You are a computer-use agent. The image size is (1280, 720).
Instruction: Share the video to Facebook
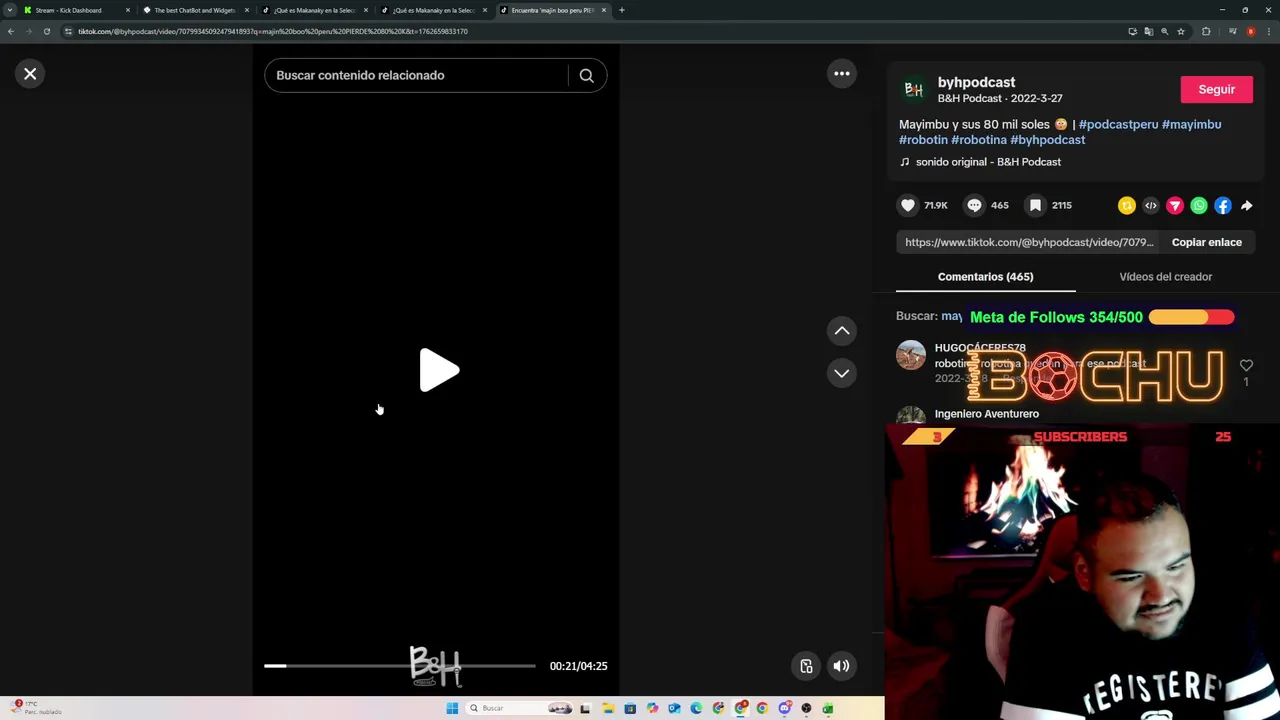(x=1223, y=206)
